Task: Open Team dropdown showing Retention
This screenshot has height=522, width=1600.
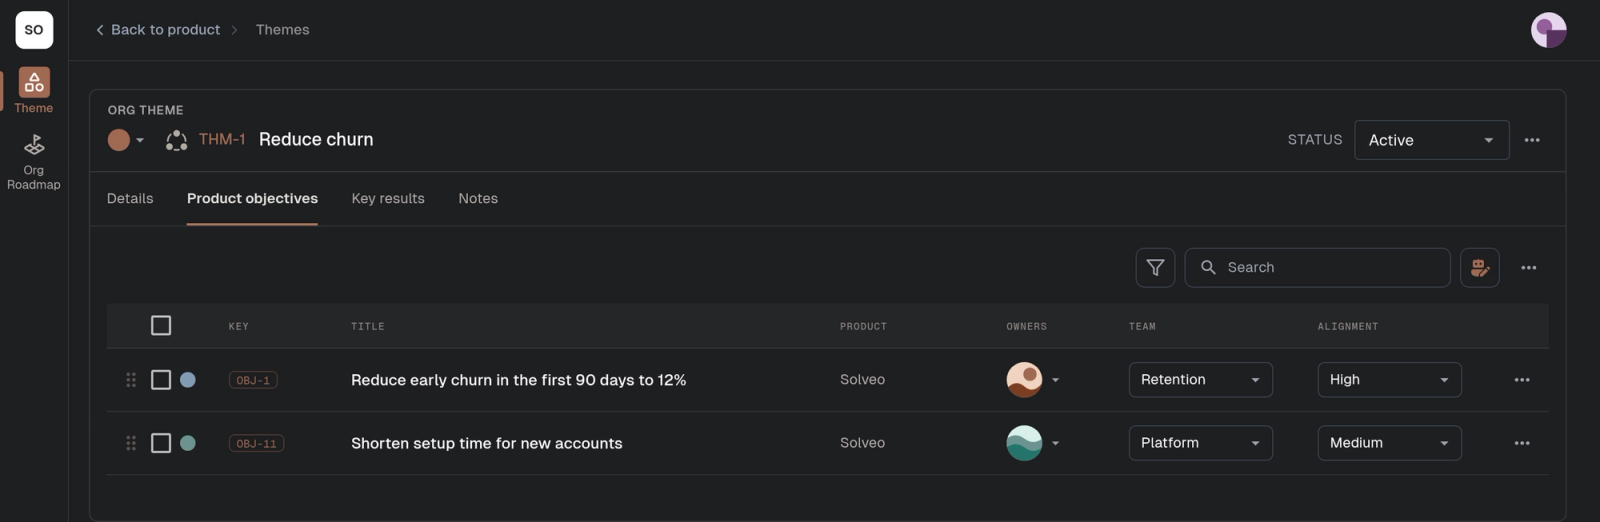Action: click(1200, 380)
